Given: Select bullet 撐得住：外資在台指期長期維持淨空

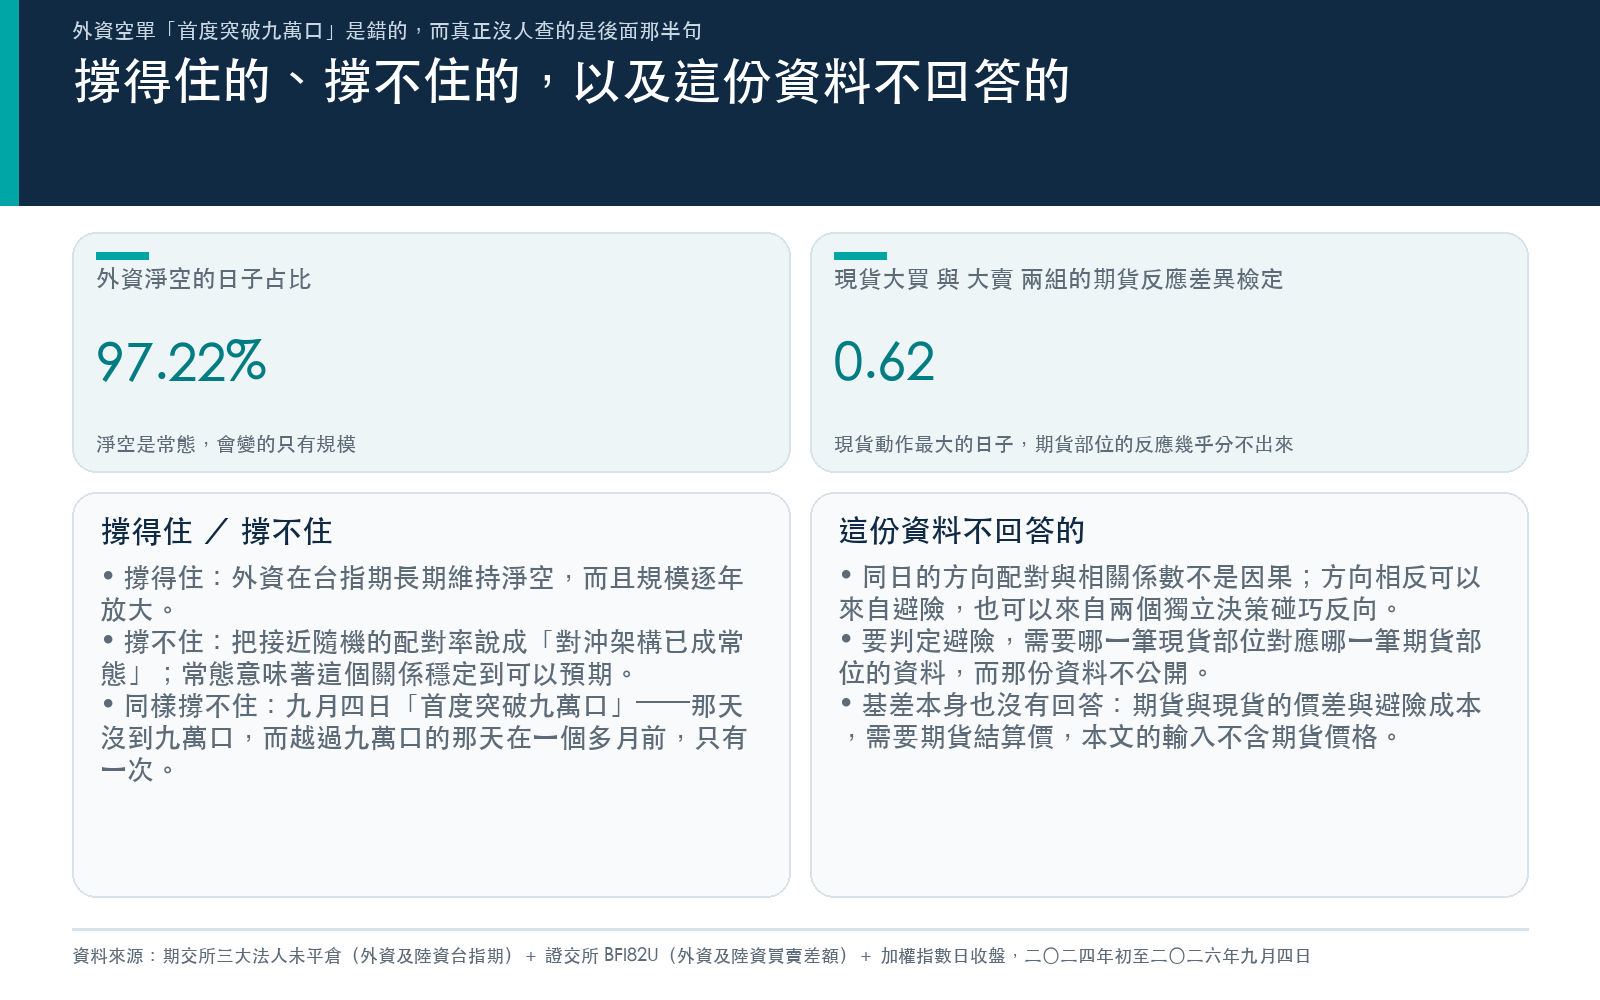Looking at the screenshot, I should point(423,593).
